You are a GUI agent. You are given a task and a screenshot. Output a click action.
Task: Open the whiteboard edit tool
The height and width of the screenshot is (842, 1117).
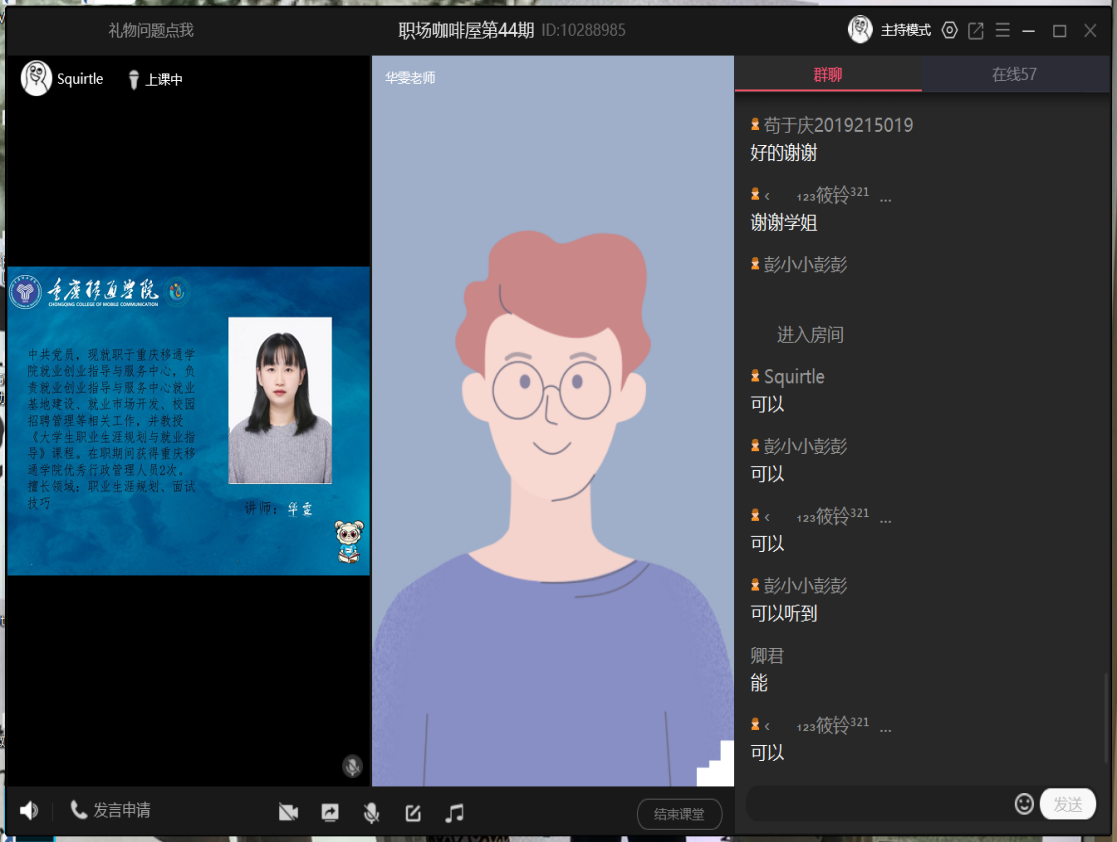tap(413, 812)
